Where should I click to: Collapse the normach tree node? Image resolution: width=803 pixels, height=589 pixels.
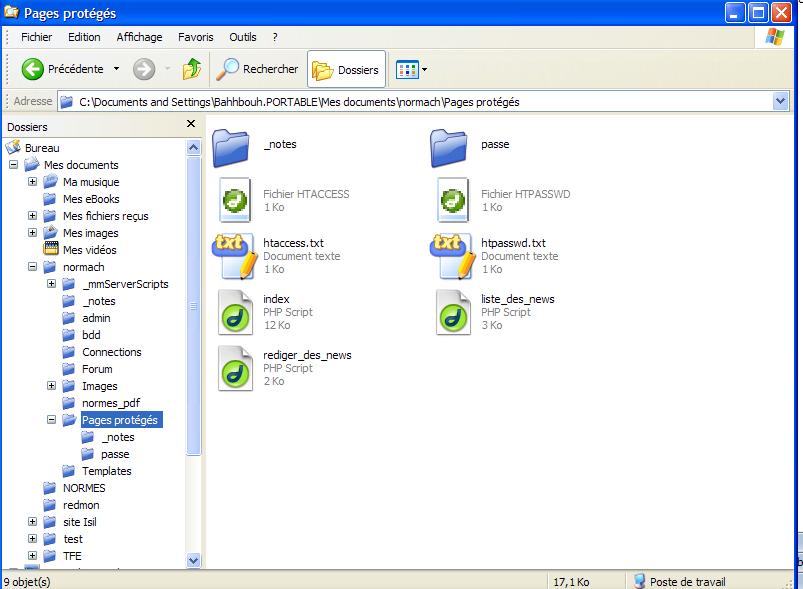pyautogui.click(x=32, y=266)
